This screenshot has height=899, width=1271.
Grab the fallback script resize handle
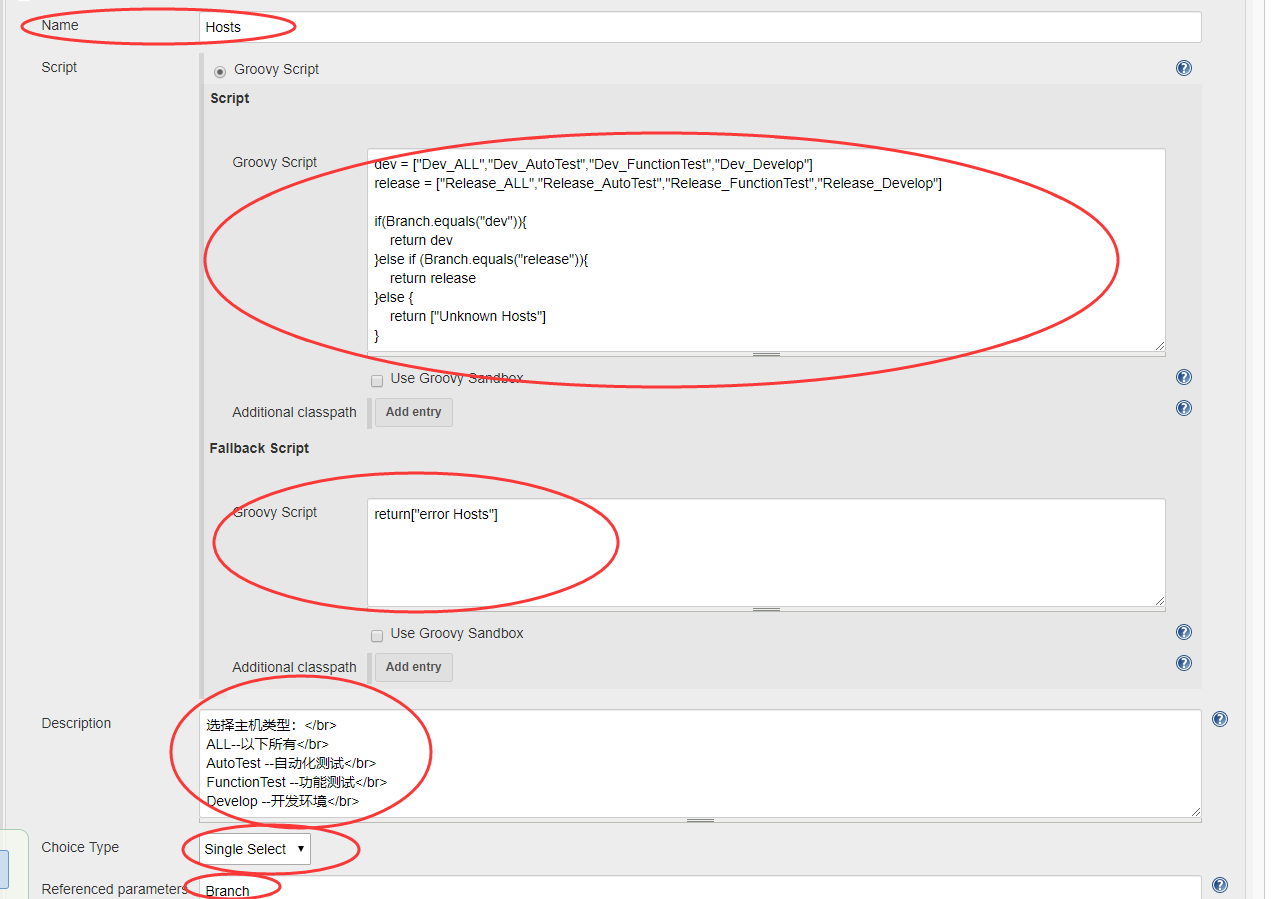[x=766, y=609]
